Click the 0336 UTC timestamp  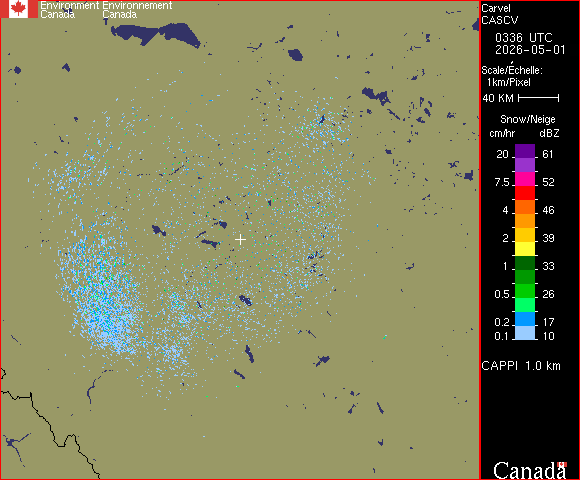coord(523,38)
